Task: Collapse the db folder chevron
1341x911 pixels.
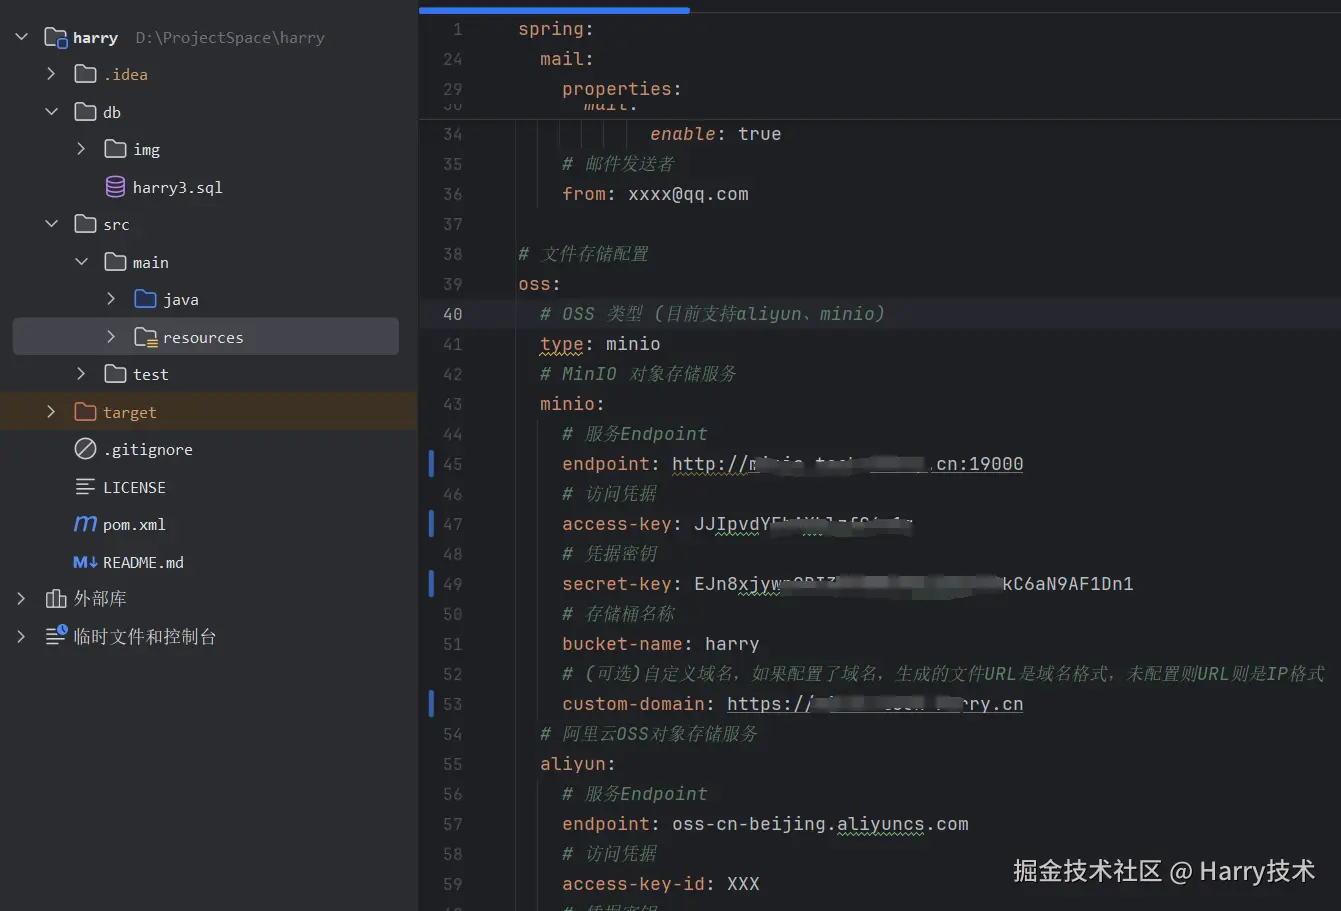Action: (x=51, y=112)
